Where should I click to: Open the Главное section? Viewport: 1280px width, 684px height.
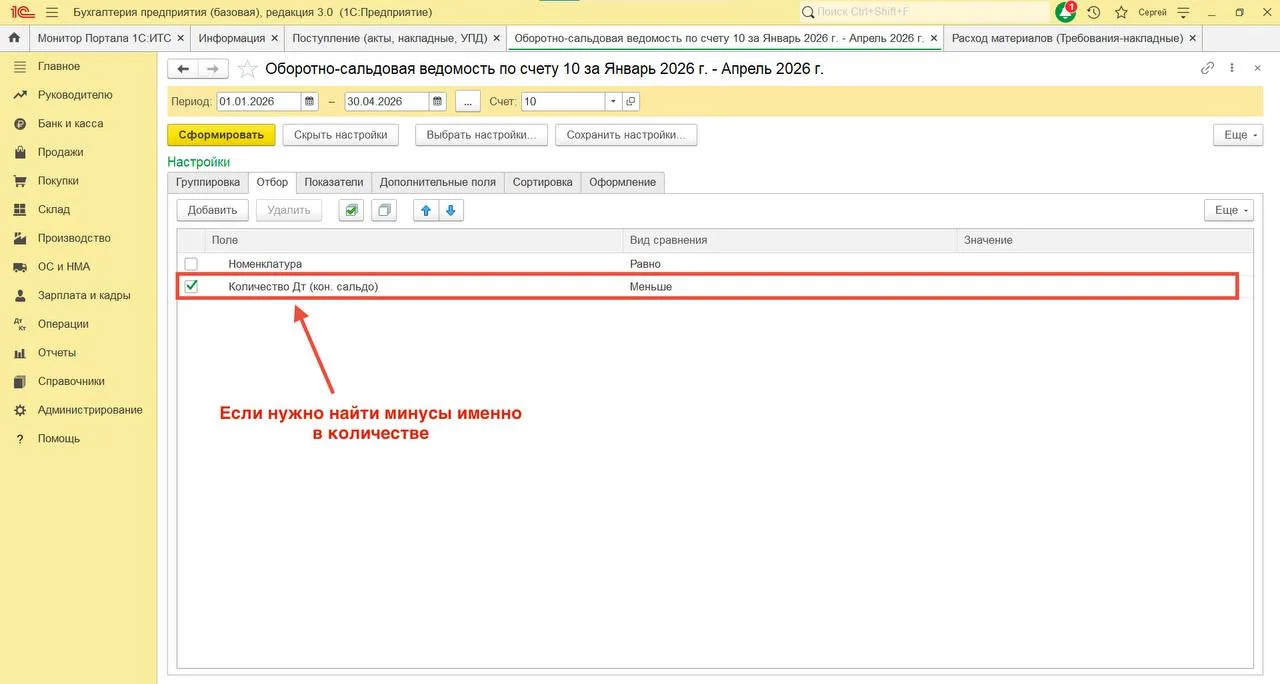(x=59, y=66)
